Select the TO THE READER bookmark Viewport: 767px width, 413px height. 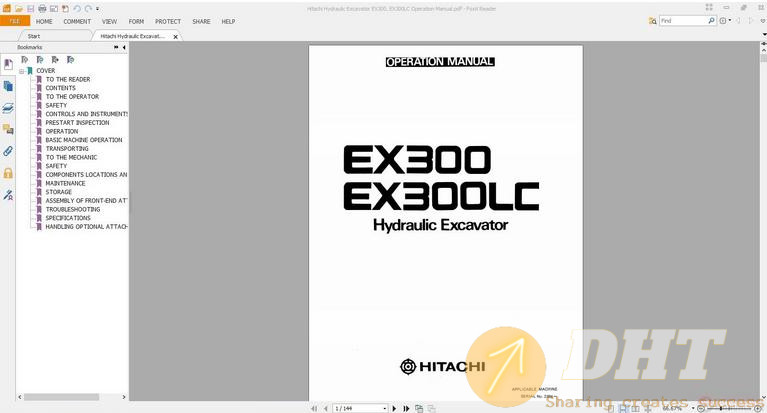[x=68, y=79]
